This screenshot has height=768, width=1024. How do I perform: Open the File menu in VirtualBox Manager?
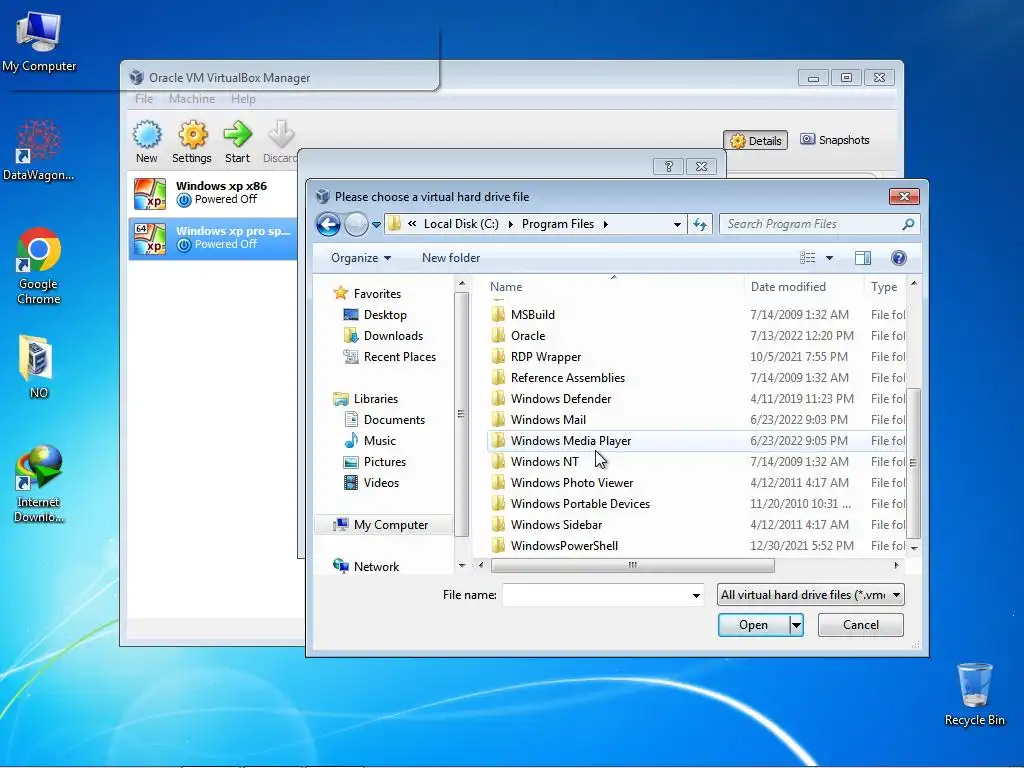click(x=144, y=99)
